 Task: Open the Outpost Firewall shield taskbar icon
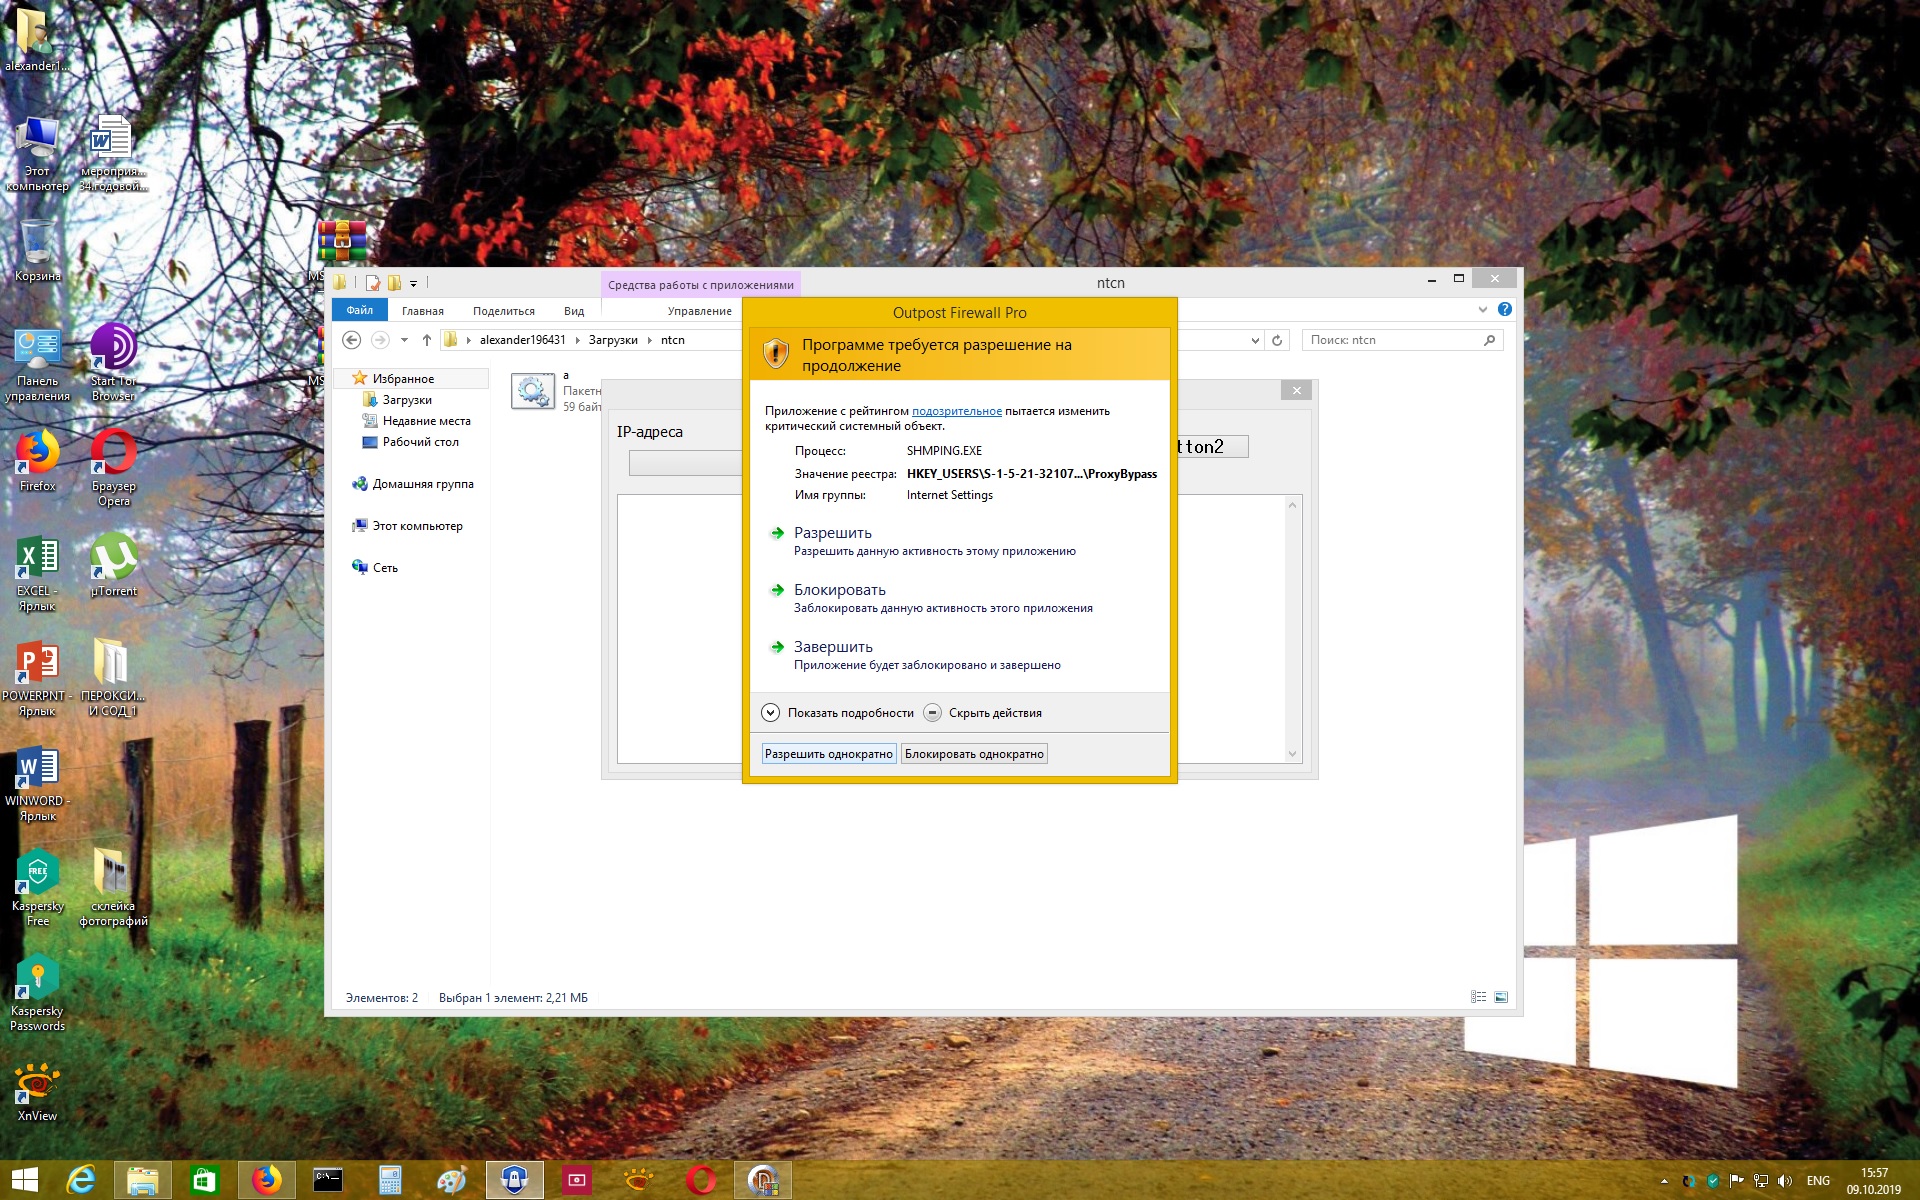[514, 1180]
